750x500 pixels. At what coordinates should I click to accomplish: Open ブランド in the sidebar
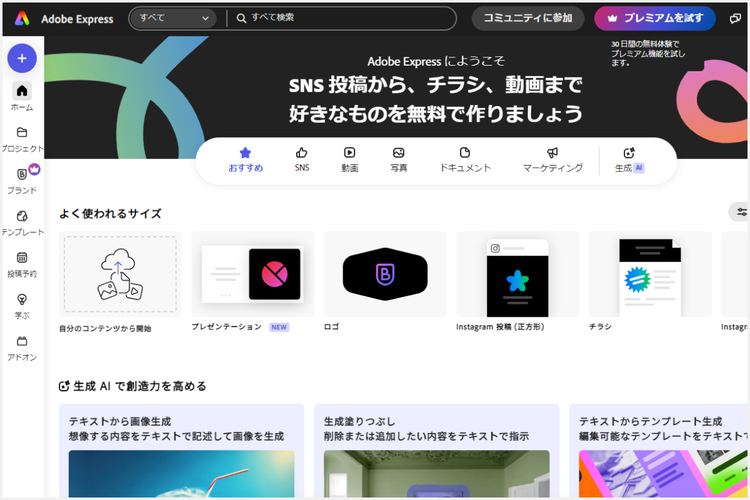22,181
